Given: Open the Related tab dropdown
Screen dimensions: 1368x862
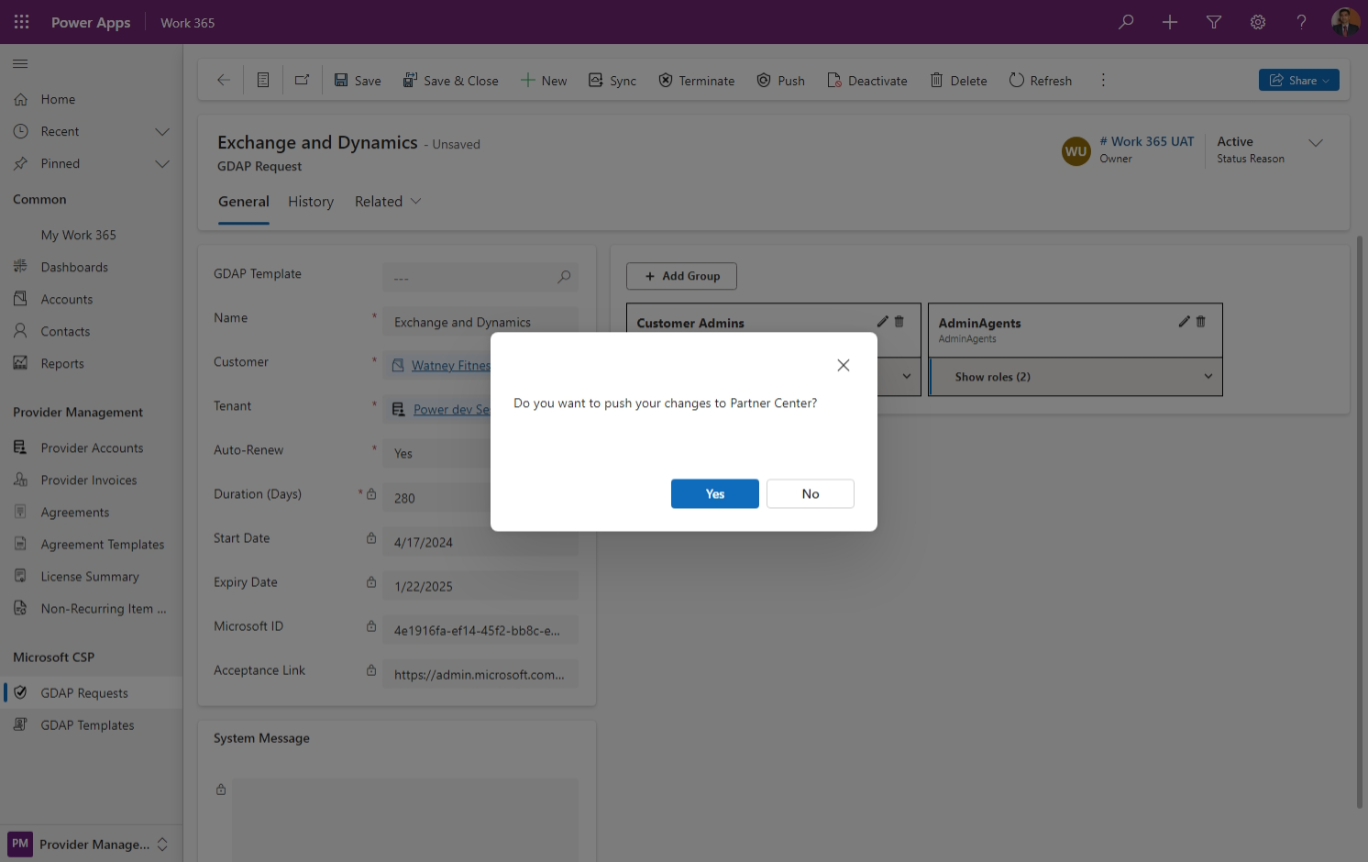Looking at the screenshot, I should [388, 201].
